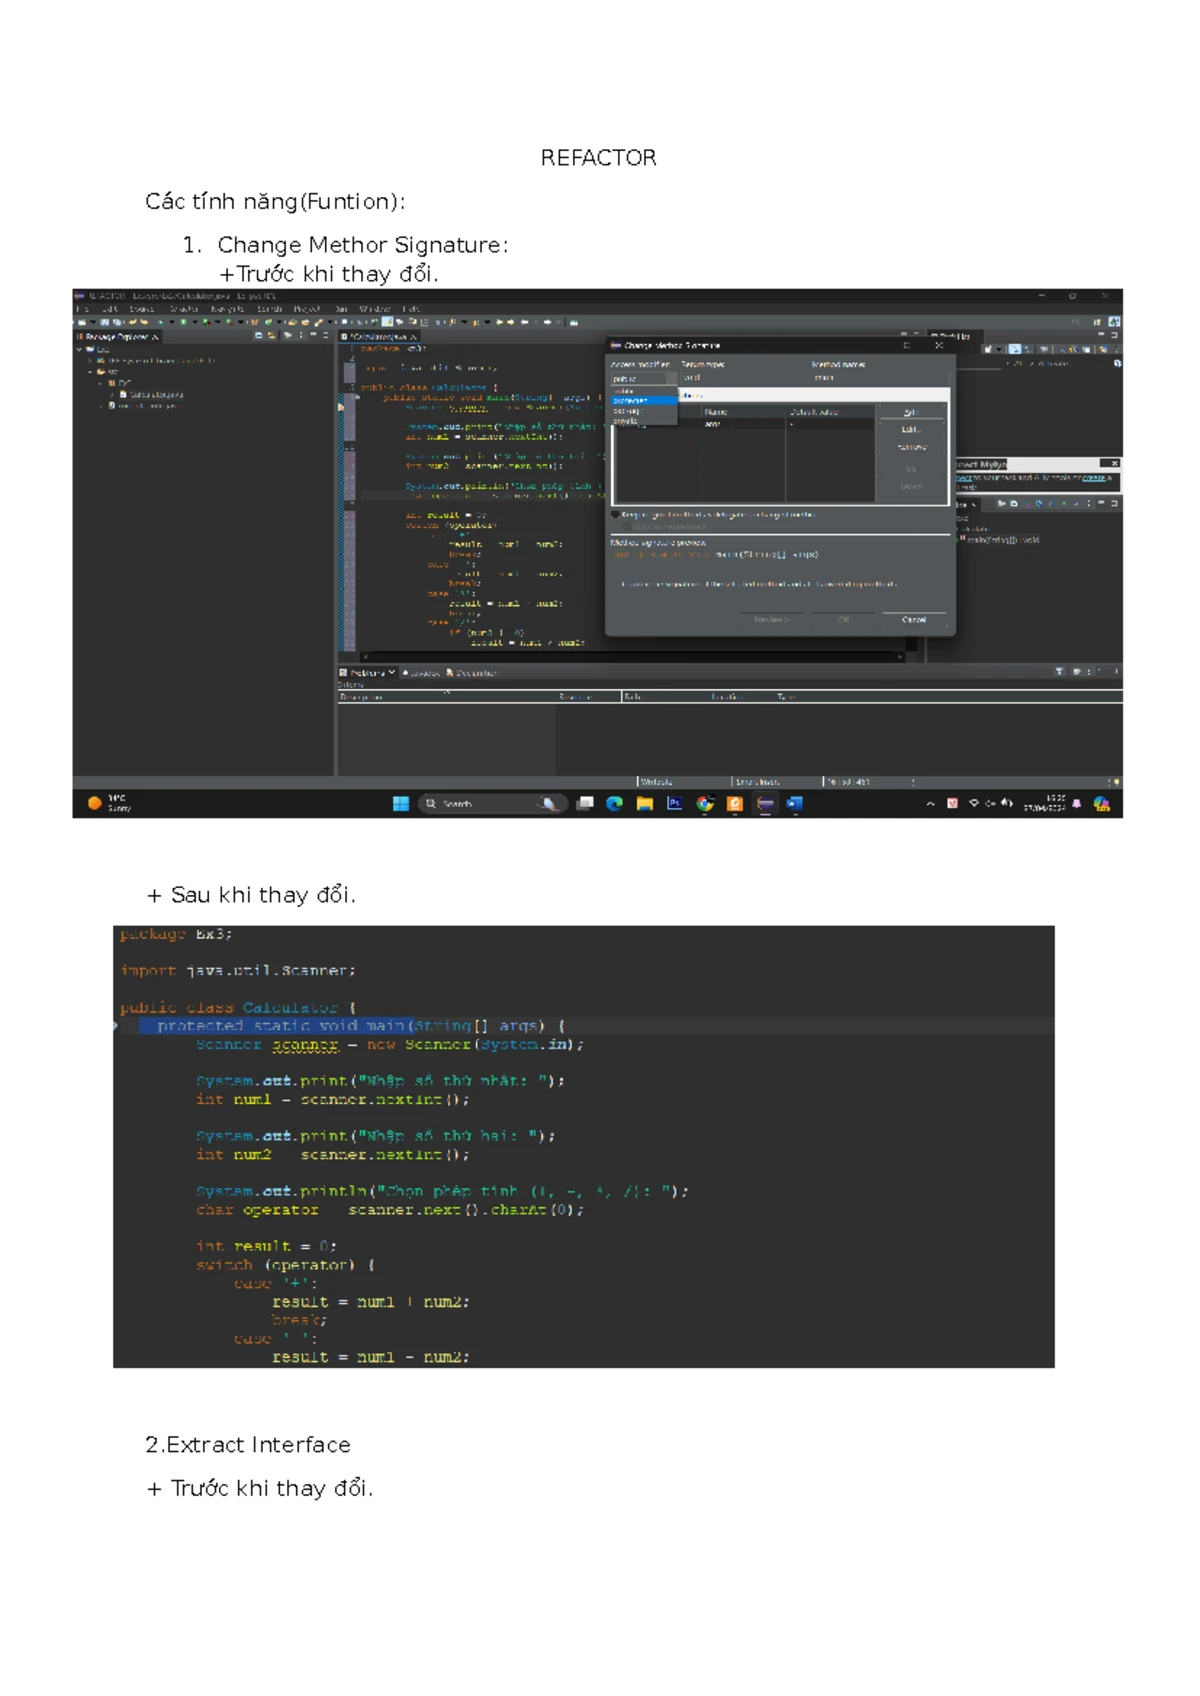Show hidden system tray icons

coord(931,803)
